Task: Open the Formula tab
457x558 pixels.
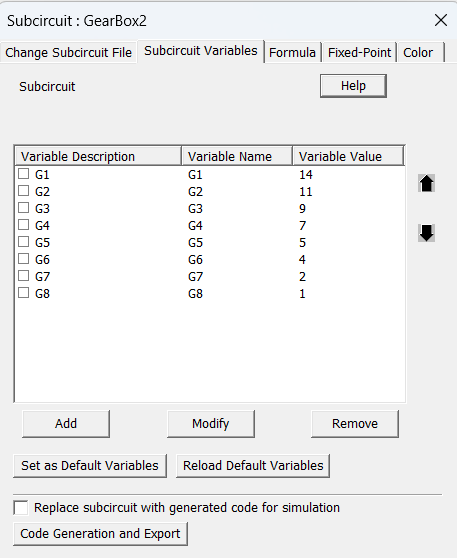Action: coord(292,53)
